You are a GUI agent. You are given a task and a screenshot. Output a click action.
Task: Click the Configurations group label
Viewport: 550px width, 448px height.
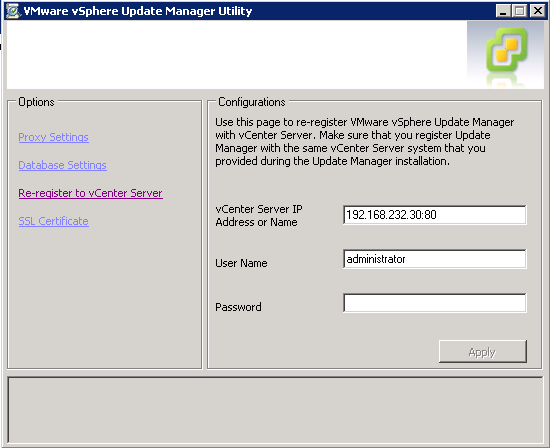(x=252, y=102)
